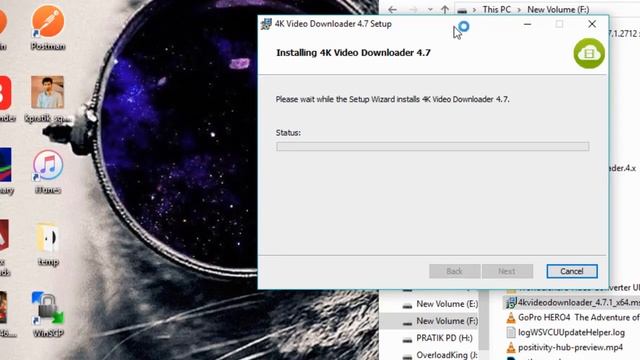
Task: Click drive icon beside New Volume (E:)
Action: [407, 305]
